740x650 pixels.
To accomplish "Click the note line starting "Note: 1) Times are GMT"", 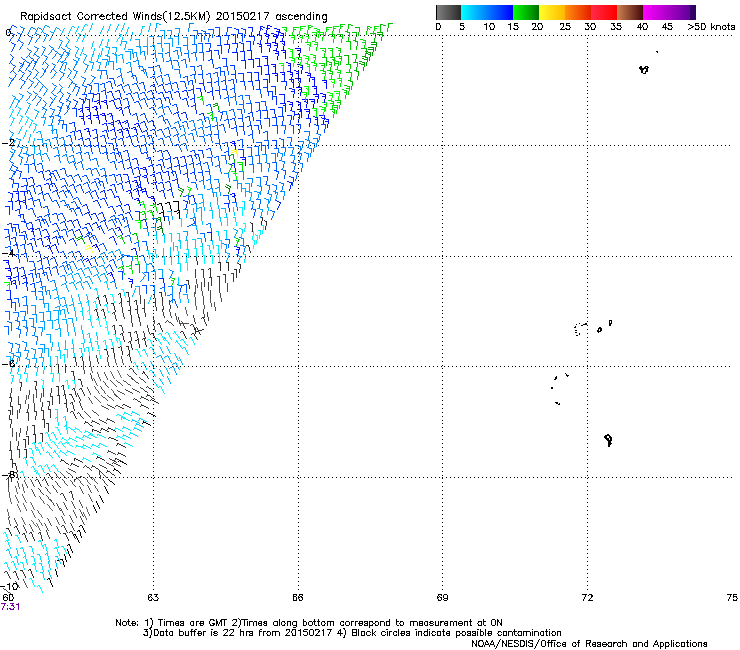I will point(309,623).
